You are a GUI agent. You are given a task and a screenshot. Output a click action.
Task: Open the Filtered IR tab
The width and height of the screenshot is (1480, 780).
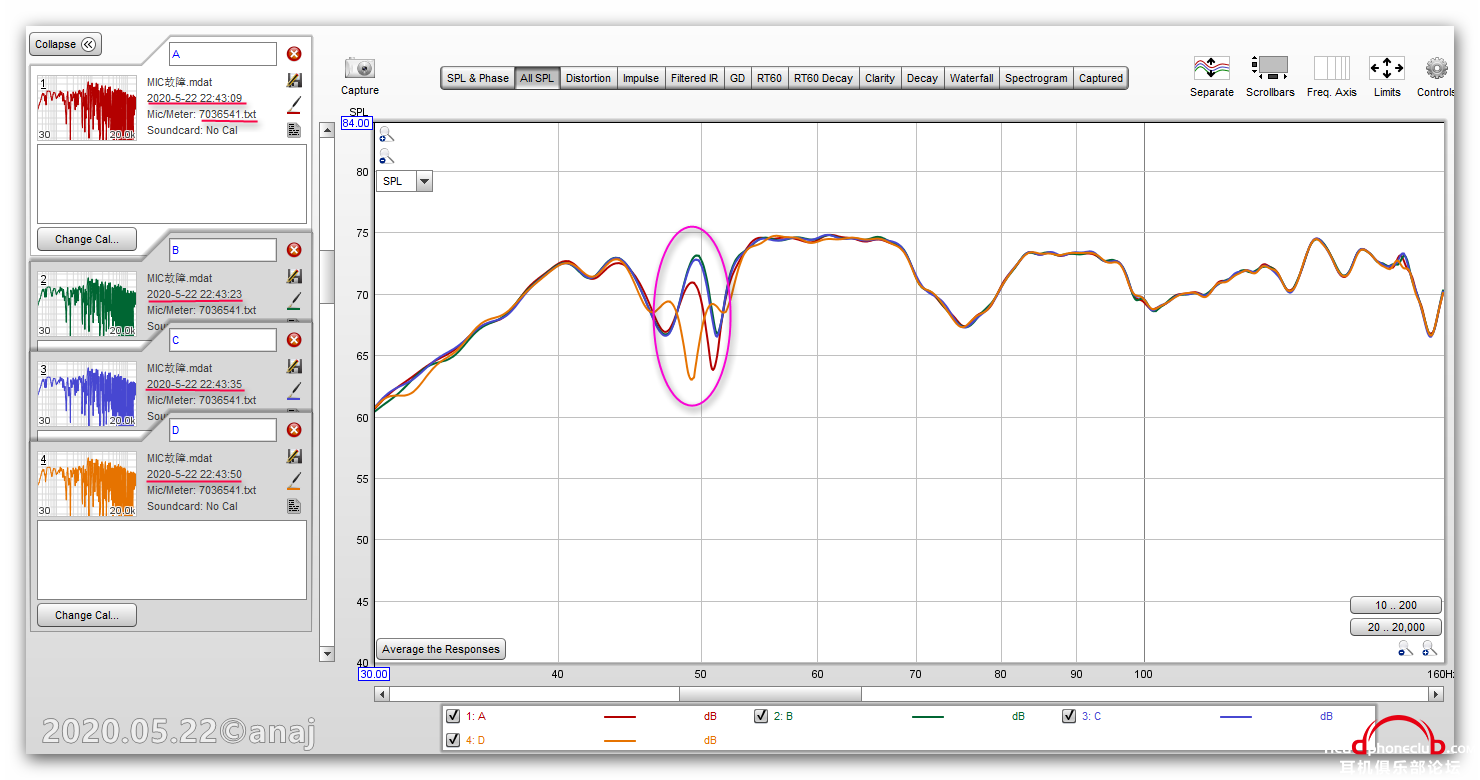(x=695, y=78)
